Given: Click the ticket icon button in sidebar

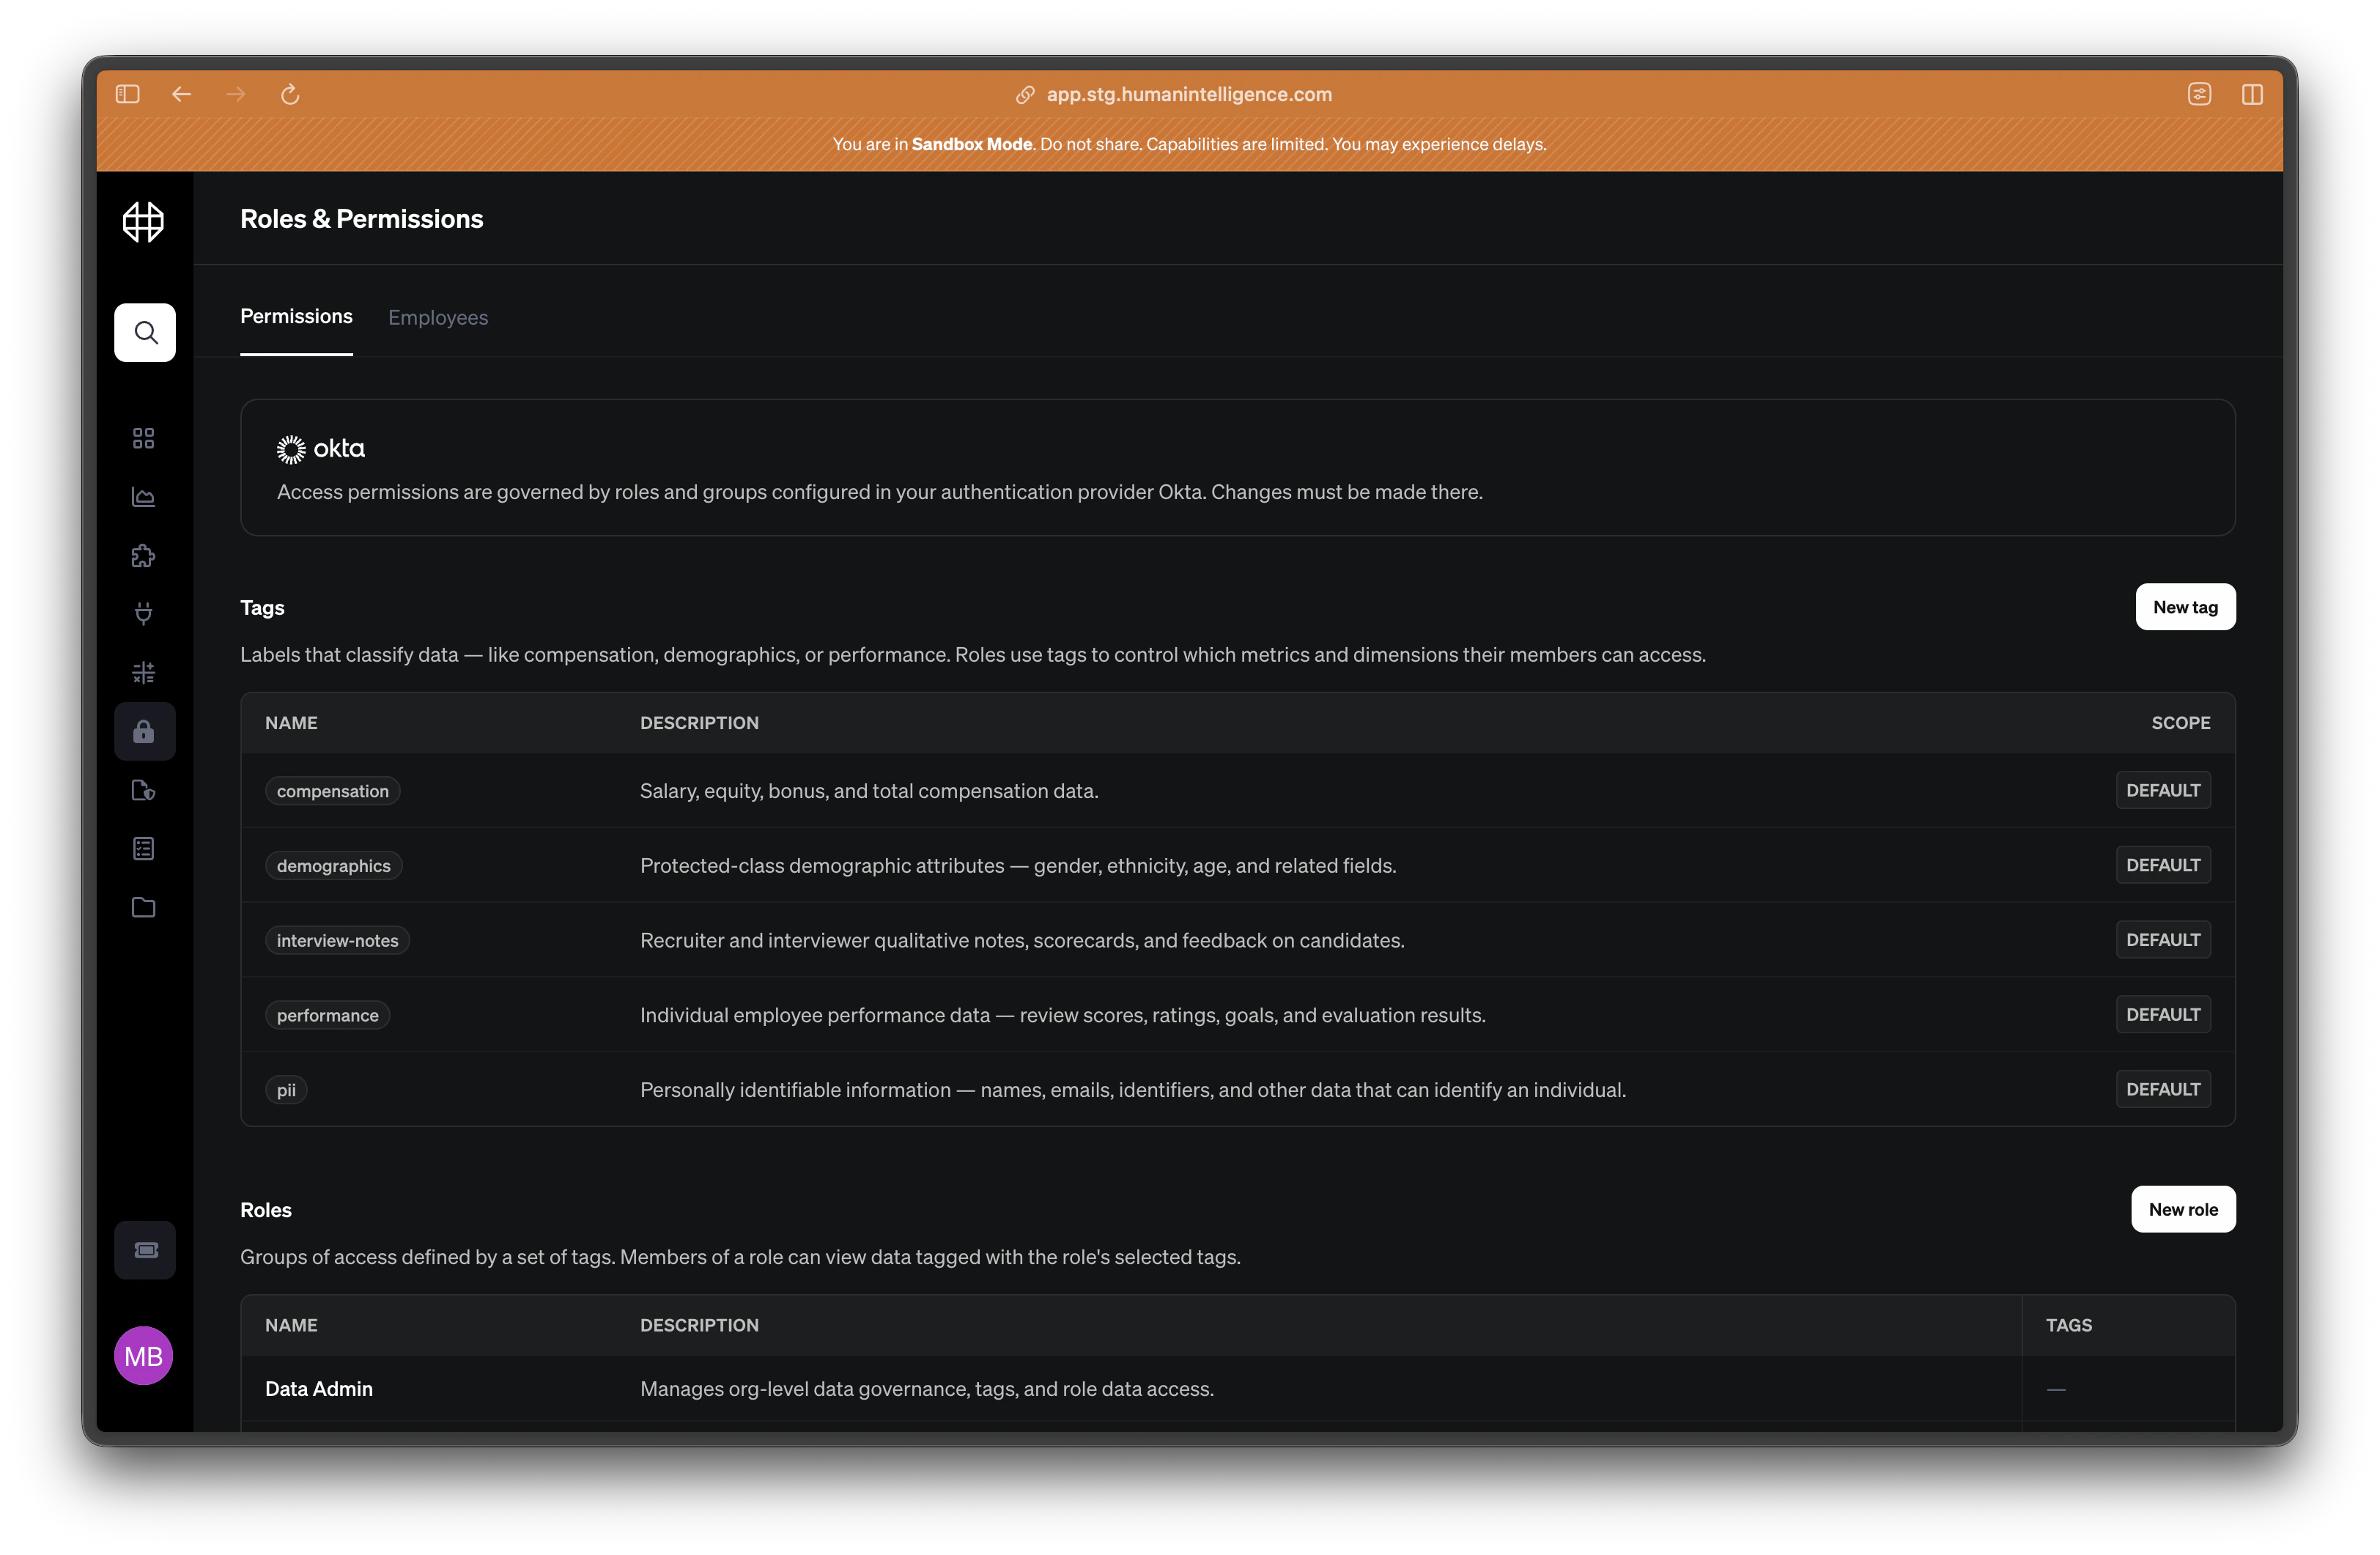Looking at the screenshot, I should point(145,1250).
